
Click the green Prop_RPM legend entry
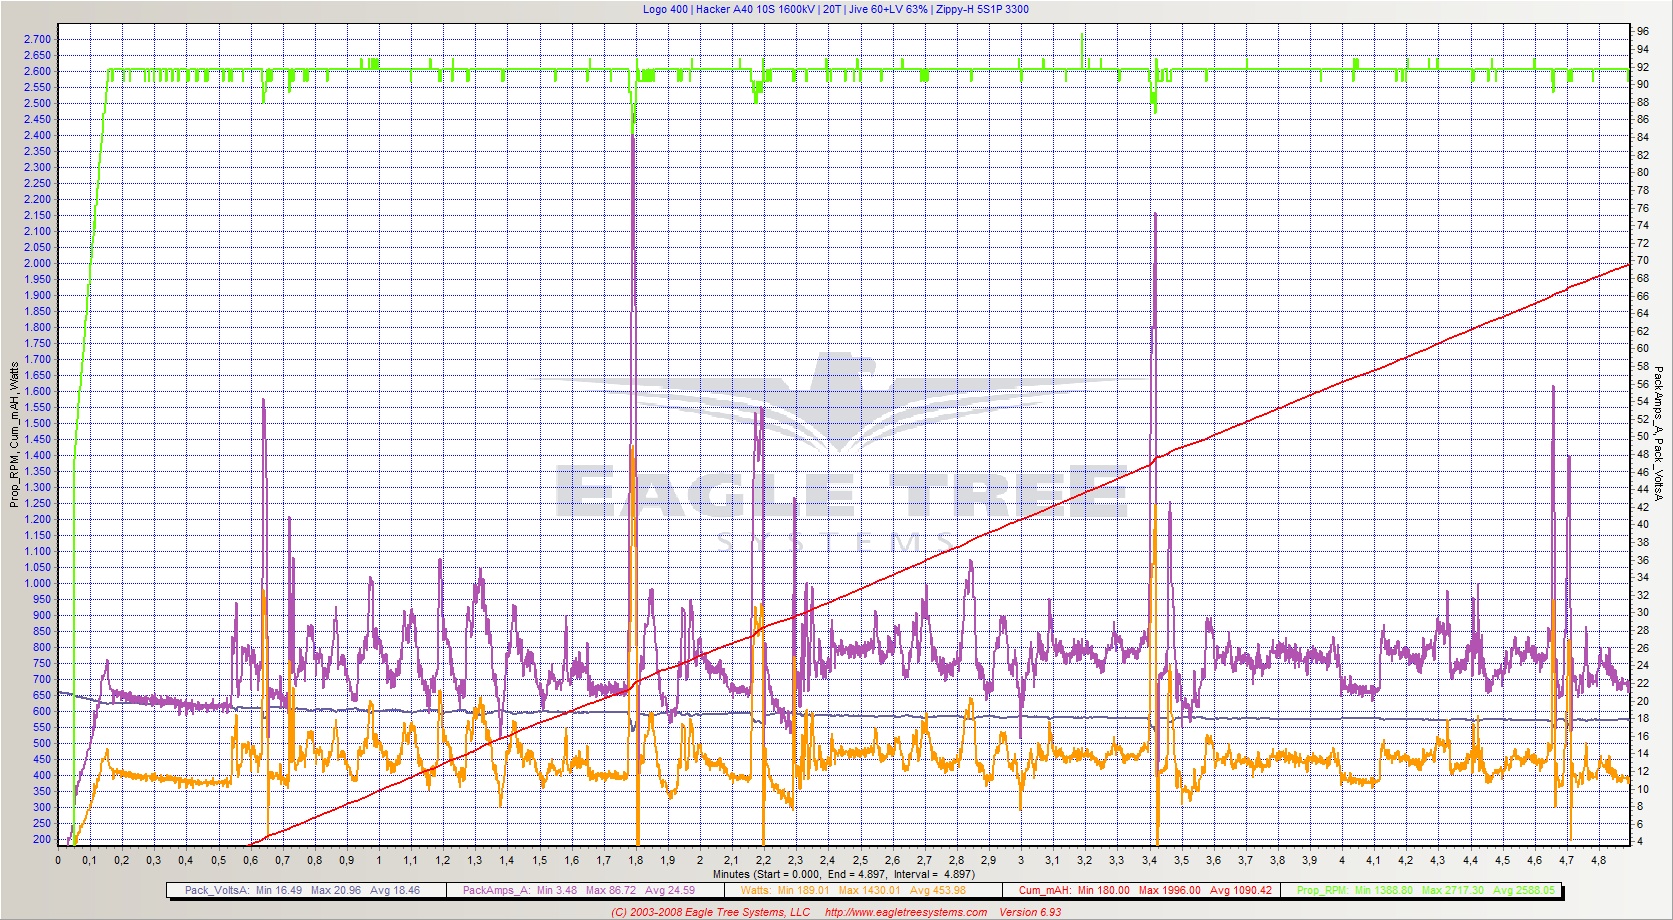[1425, 890]
